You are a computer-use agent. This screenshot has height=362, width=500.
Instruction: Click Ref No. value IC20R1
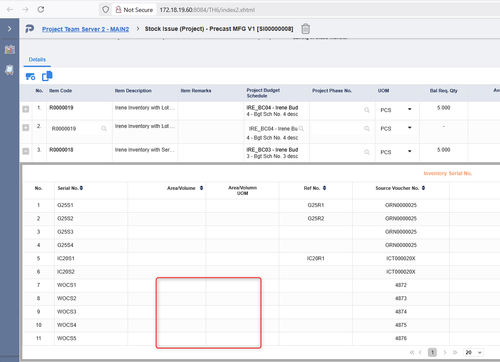pos(316,258)
